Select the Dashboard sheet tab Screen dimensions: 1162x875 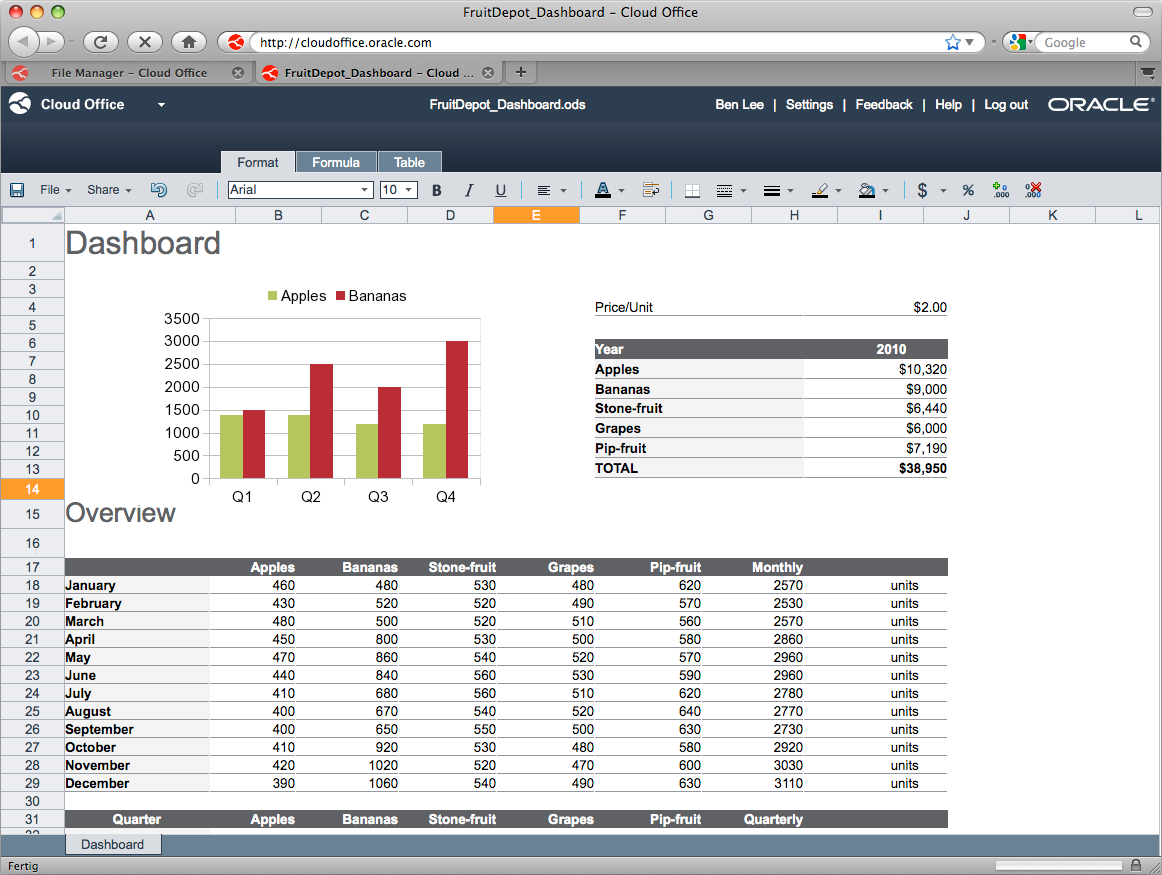coord(112,845)
